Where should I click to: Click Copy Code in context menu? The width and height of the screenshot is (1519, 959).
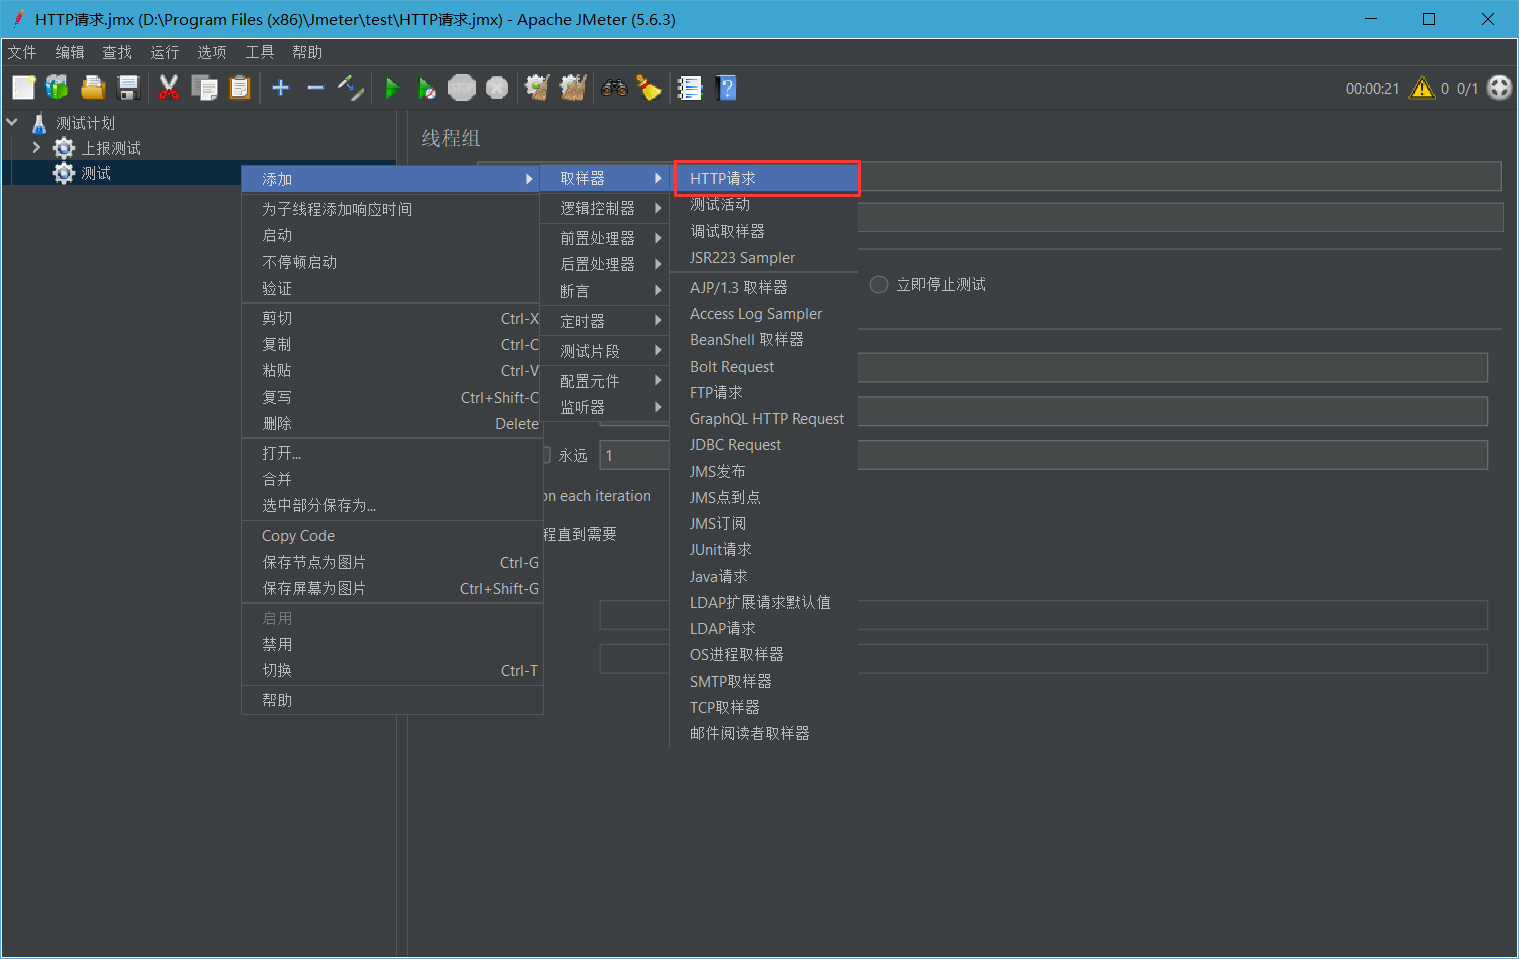point(392,536)
